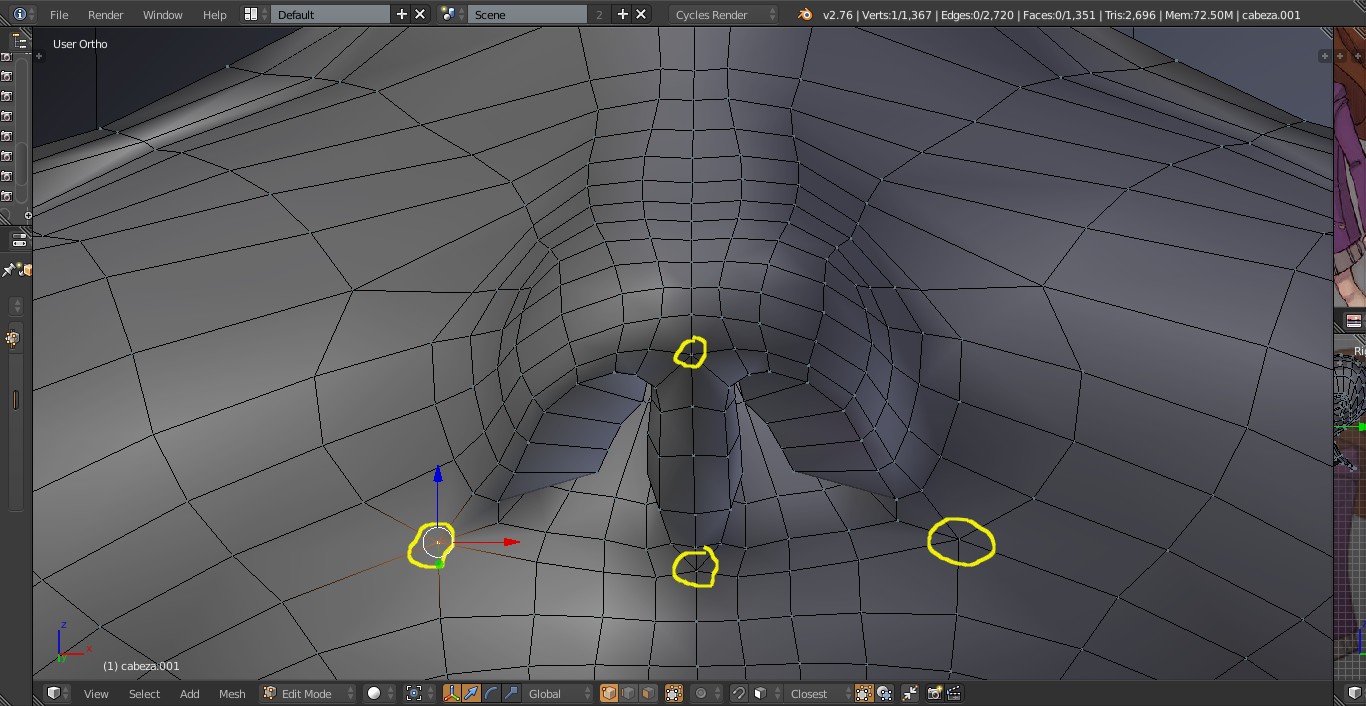Viewport: 1366px width, 706px height.
Task: Click the outliner editor type icon
Action: tap(19, 41)
